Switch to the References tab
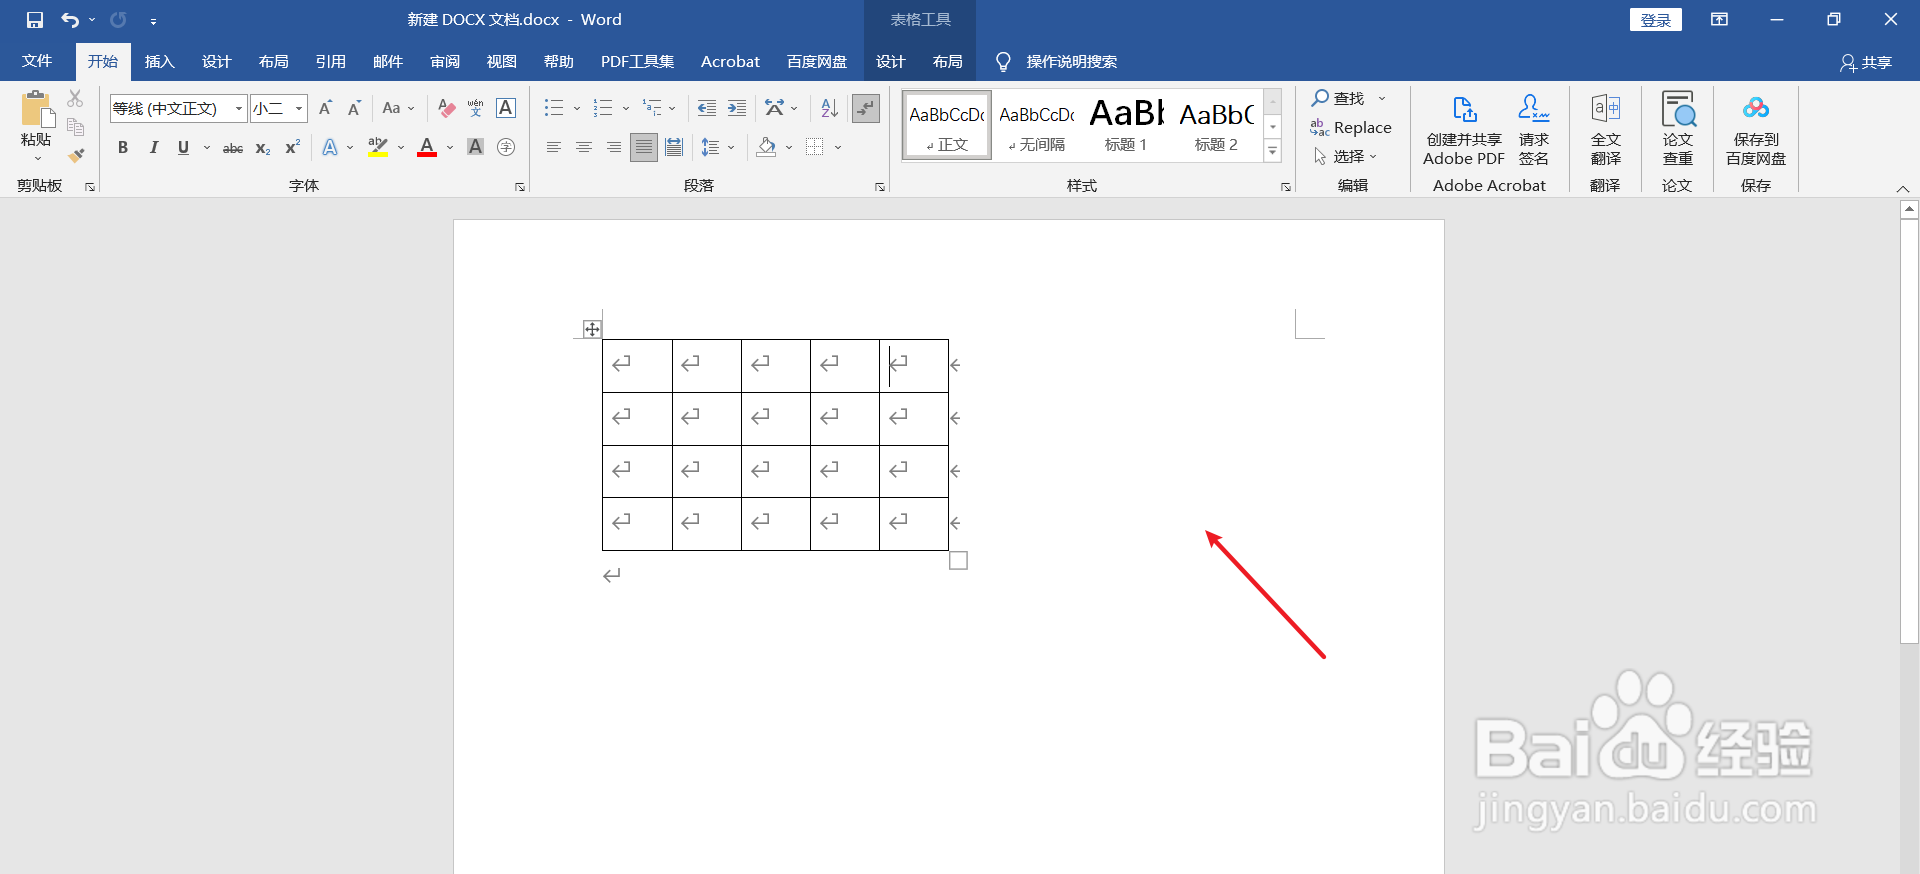The height and width of the screenshot is (874, 1920). (x=331, y=62)
